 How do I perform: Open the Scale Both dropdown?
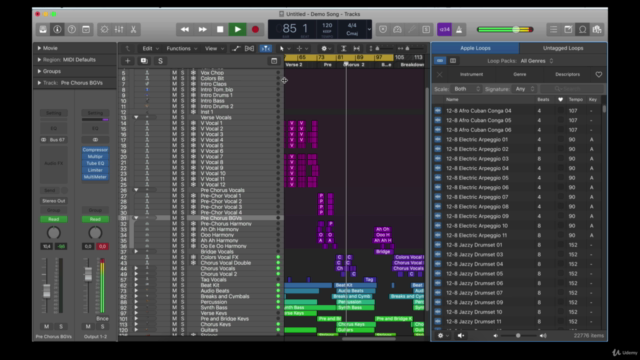[466, 89]
